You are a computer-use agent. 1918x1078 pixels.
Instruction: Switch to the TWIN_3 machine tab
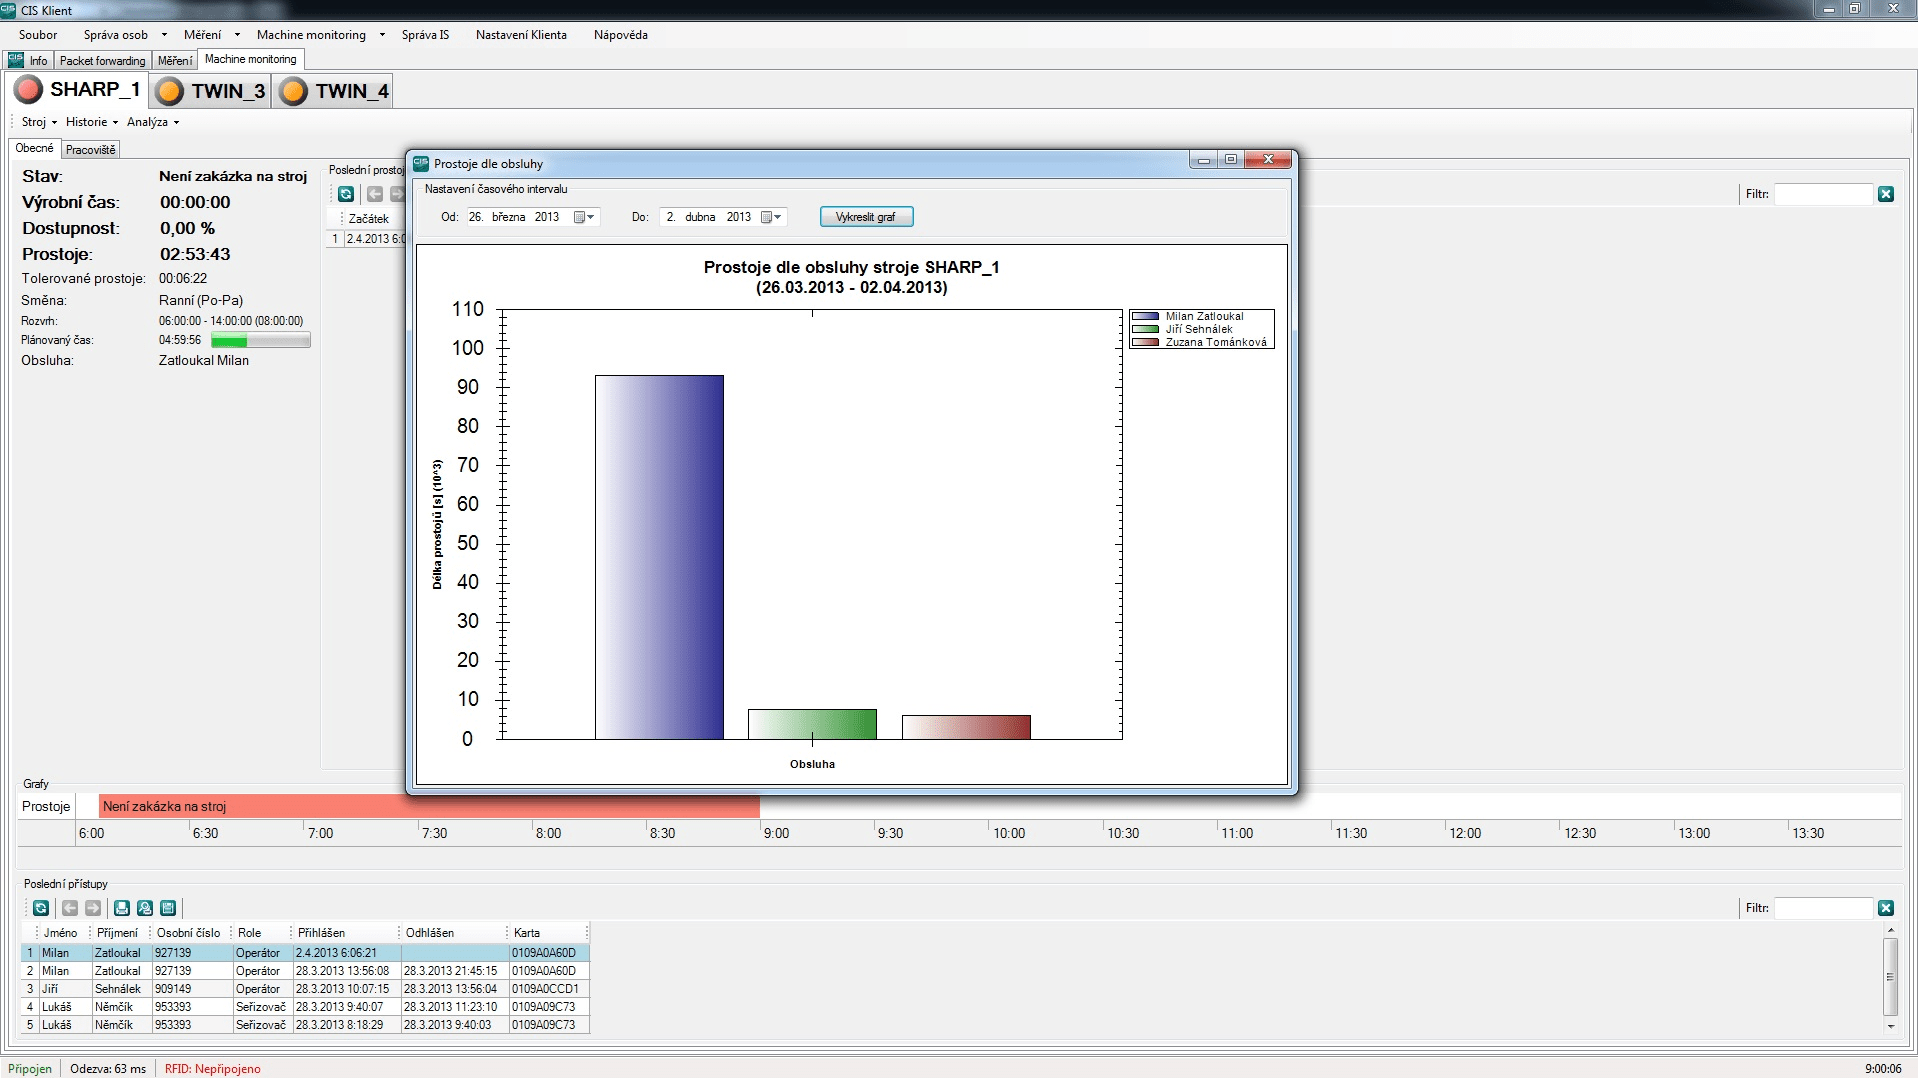[212, 91]
